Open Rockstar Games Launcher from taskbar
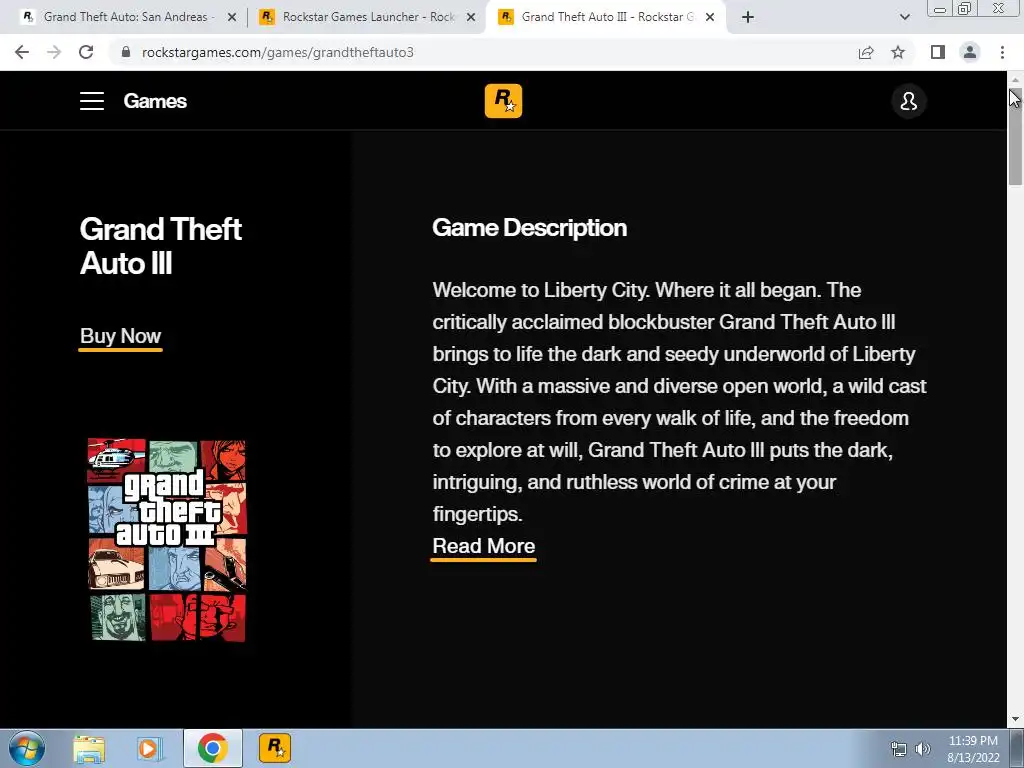Image resolution: width=1024 pixels, height=768 pixels. (x=275, y=748)
